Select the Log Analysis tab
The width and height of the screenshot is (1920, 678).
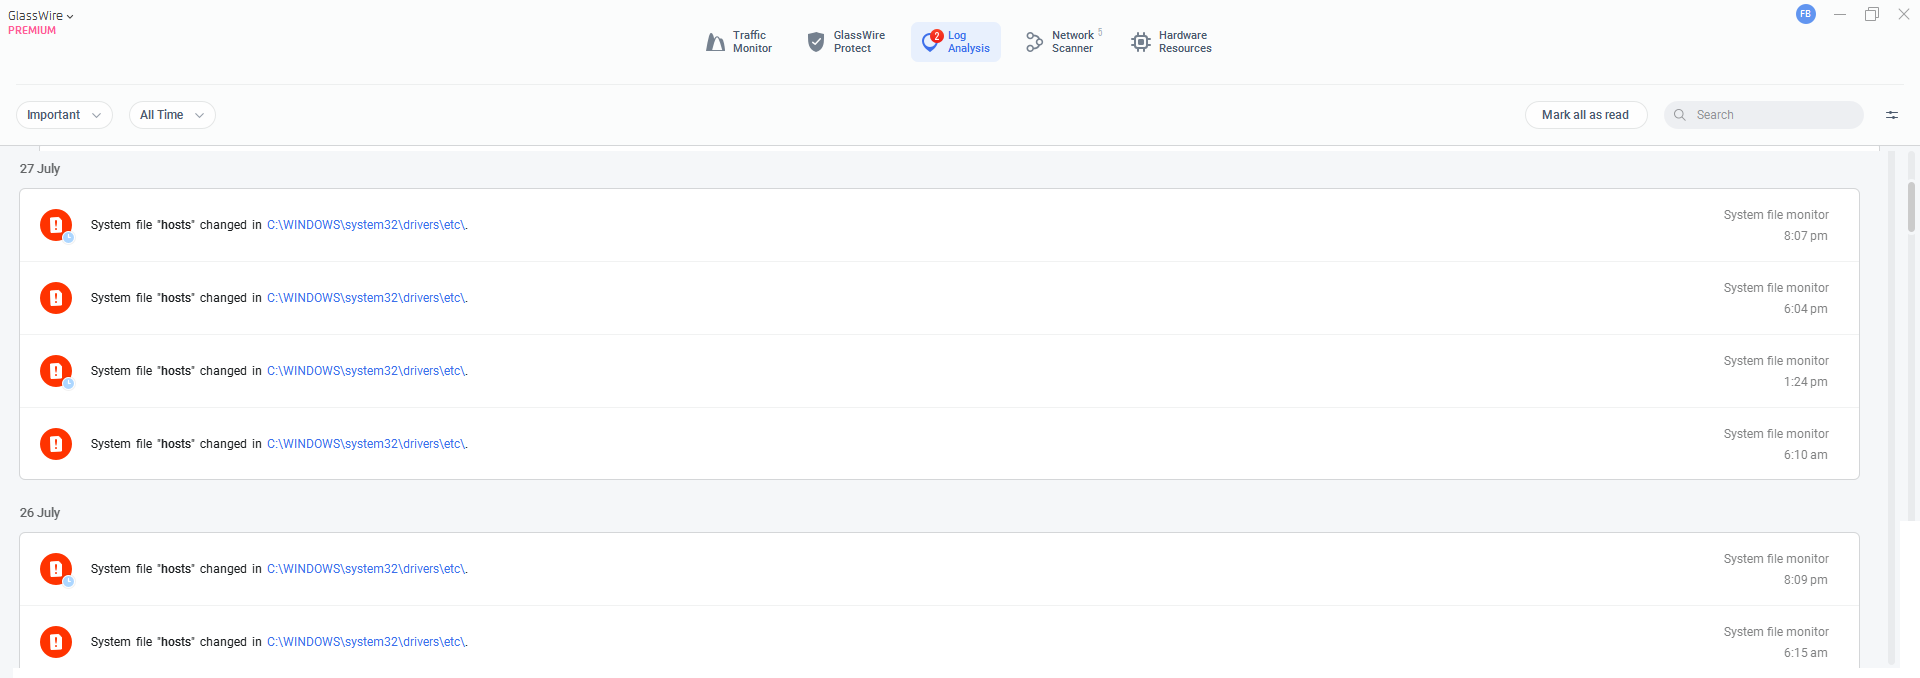pos(955,42)
